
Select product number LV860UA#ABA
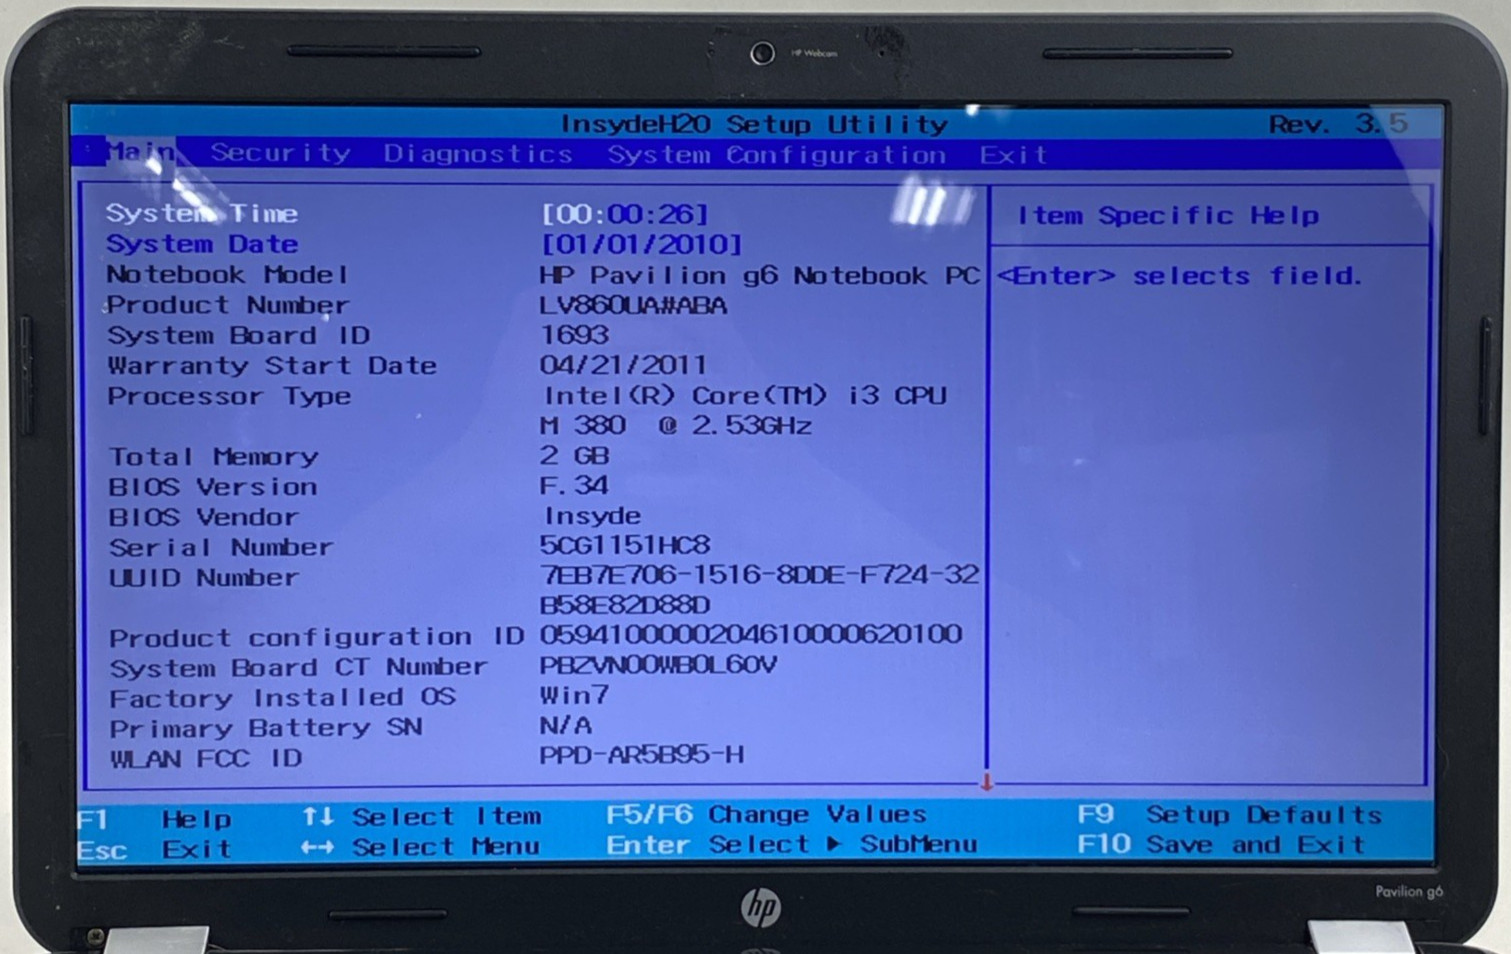(633, 305)
